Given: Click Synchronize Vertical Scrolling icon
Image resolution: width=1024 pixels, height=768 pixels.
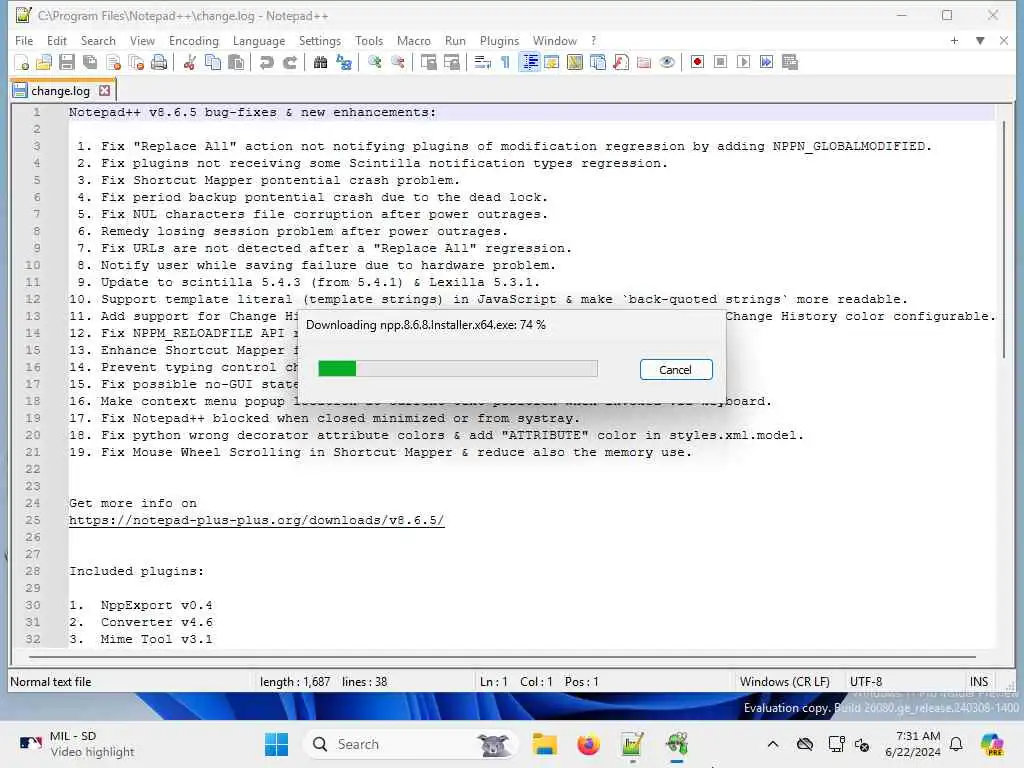Looking at the screenshot, I should 428,63.
